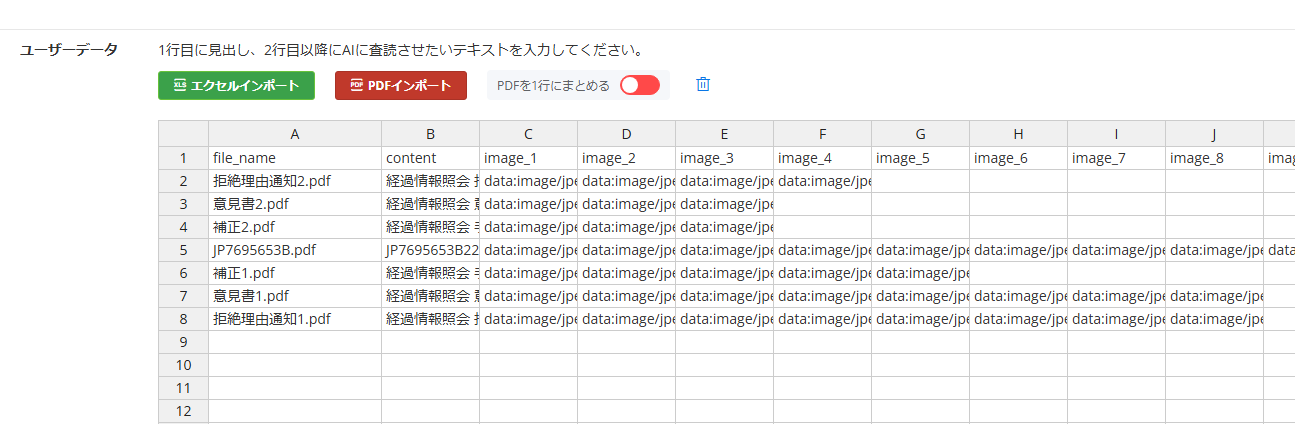The image size is (1295, 424).
Task: Click the select-all corner cell
Action: [183, 134]
